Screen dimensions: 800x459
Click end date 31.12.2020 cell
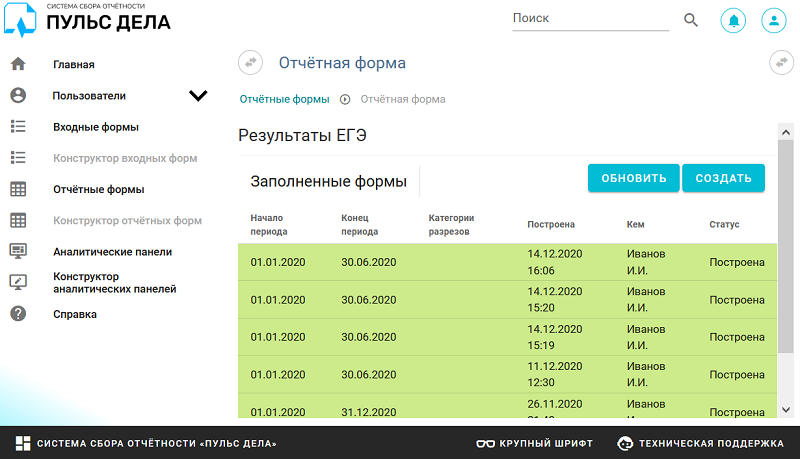coord(369,412)
